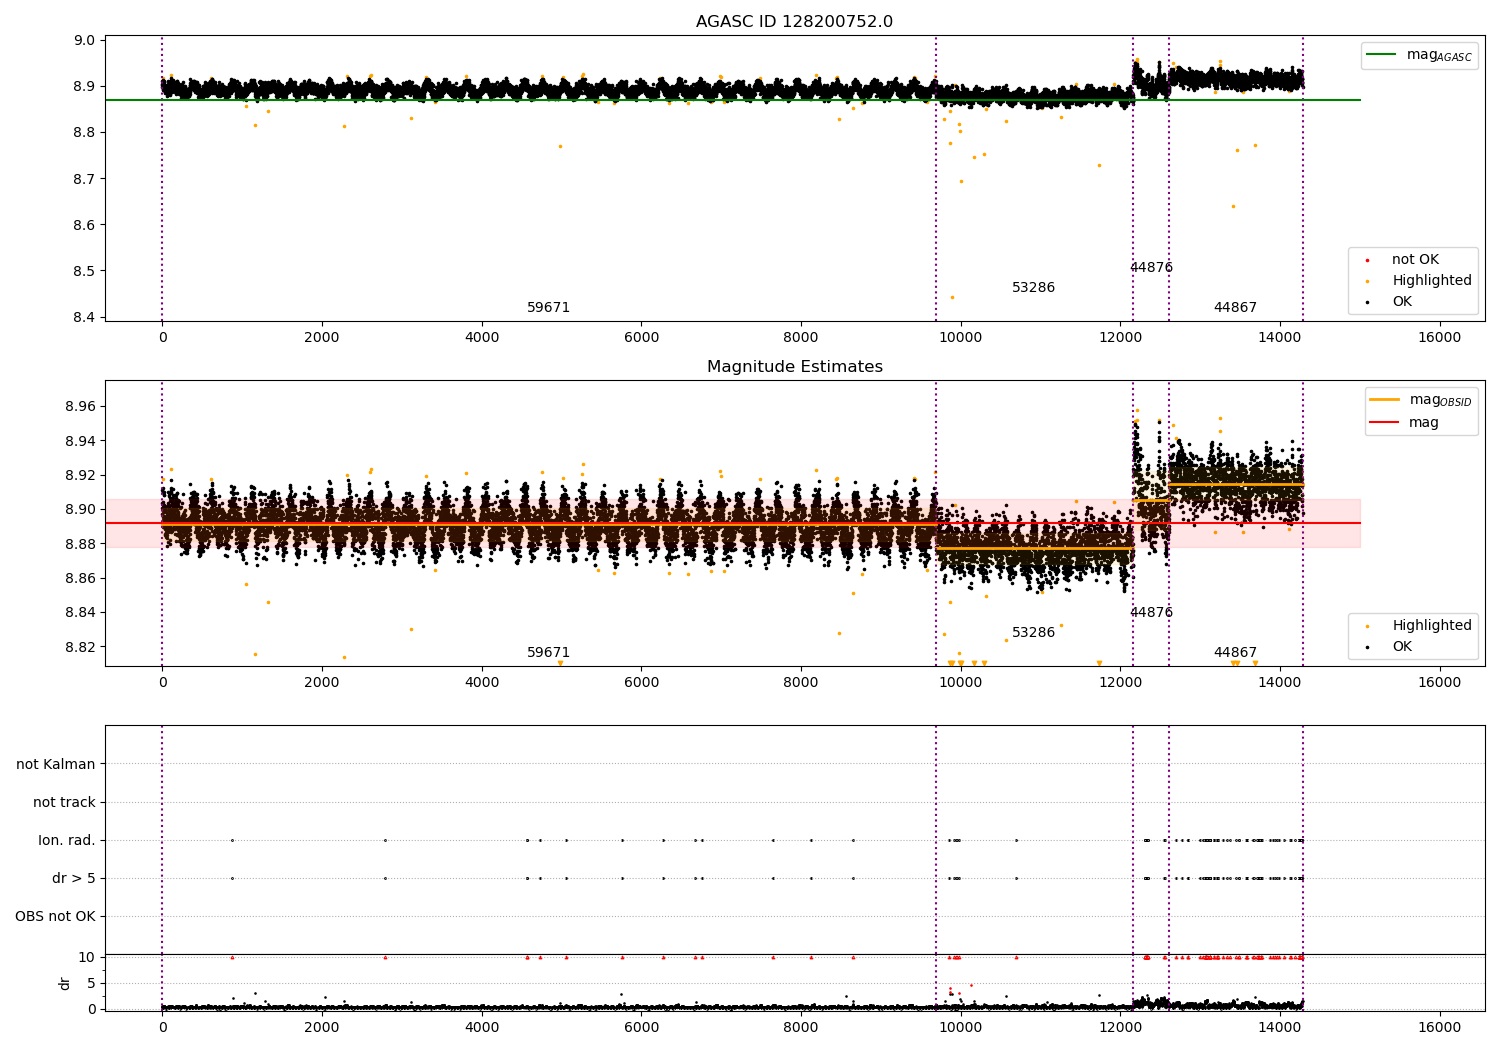This screenshot has height=1050, width=1500.
Task: Click the 44876 annotation in the top panel
Action: 1151,268
